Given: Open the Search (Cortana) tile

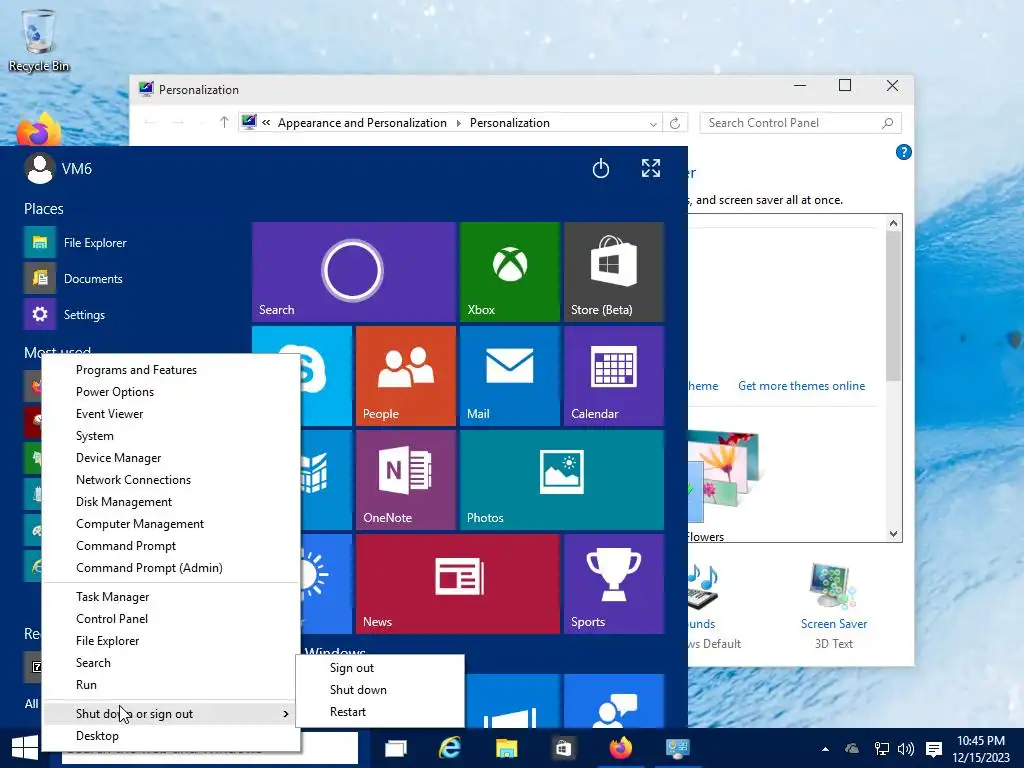Looking at the screenshot, I should click(353, 272).
